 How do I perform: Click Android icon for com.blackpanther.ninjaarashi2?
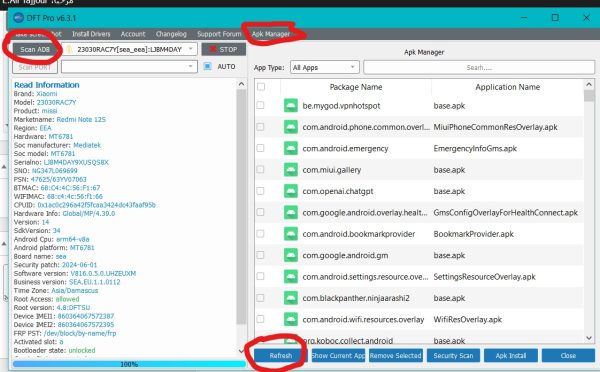291,298
